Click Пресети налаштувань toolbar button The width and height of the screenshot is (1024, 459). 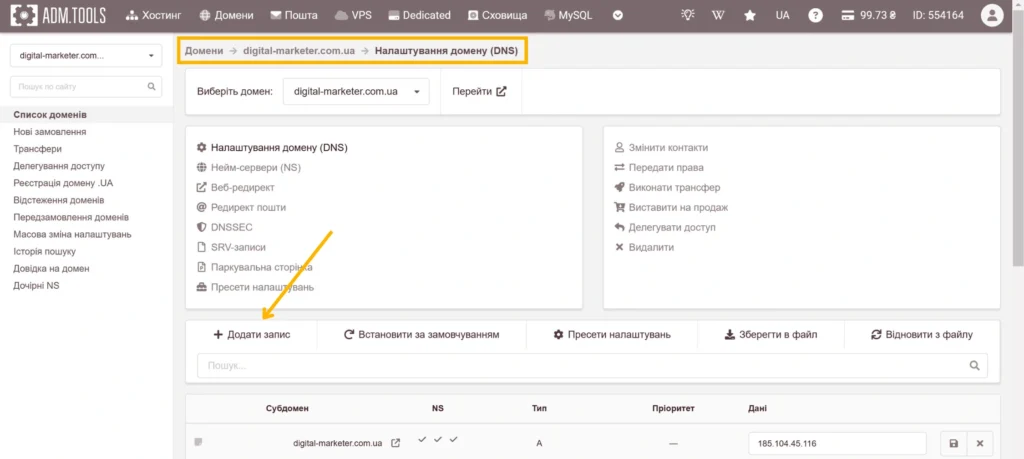(612, 334)
